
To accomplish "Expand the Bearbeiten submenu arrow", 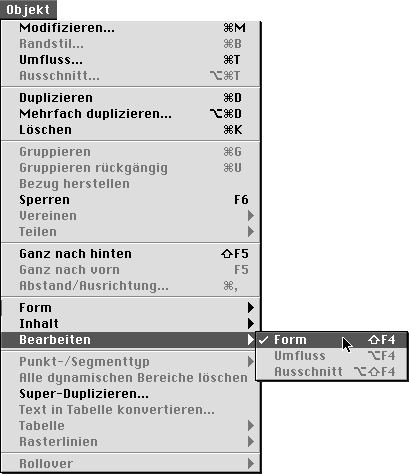I will [251, 340].
